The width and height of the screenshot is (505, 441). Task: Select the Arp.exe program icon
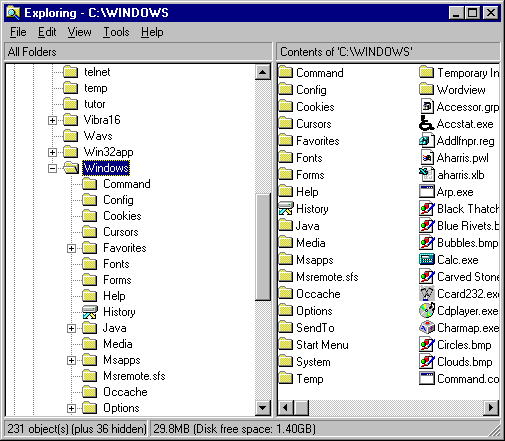426,192
